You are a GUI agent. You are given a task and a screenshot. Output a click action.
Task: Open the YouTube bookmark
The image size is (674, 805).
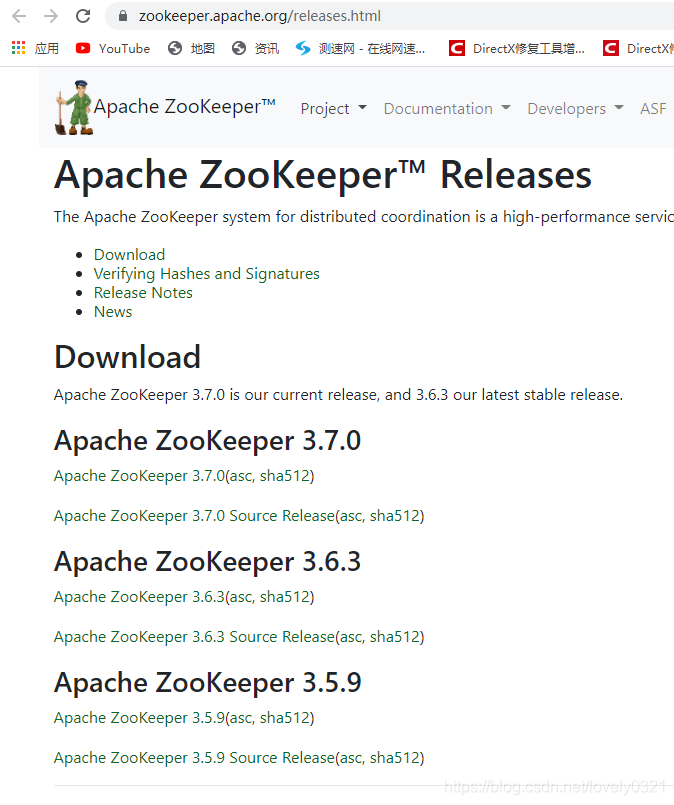[113, 48]
